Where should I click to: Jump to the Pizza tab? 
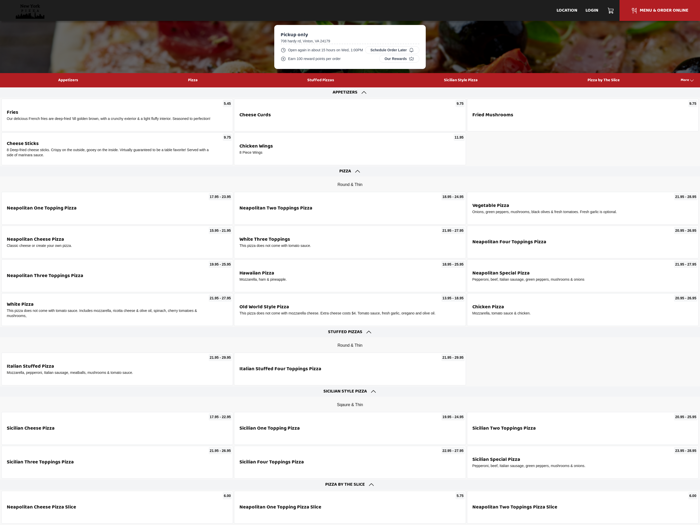[x=192, y=80]
